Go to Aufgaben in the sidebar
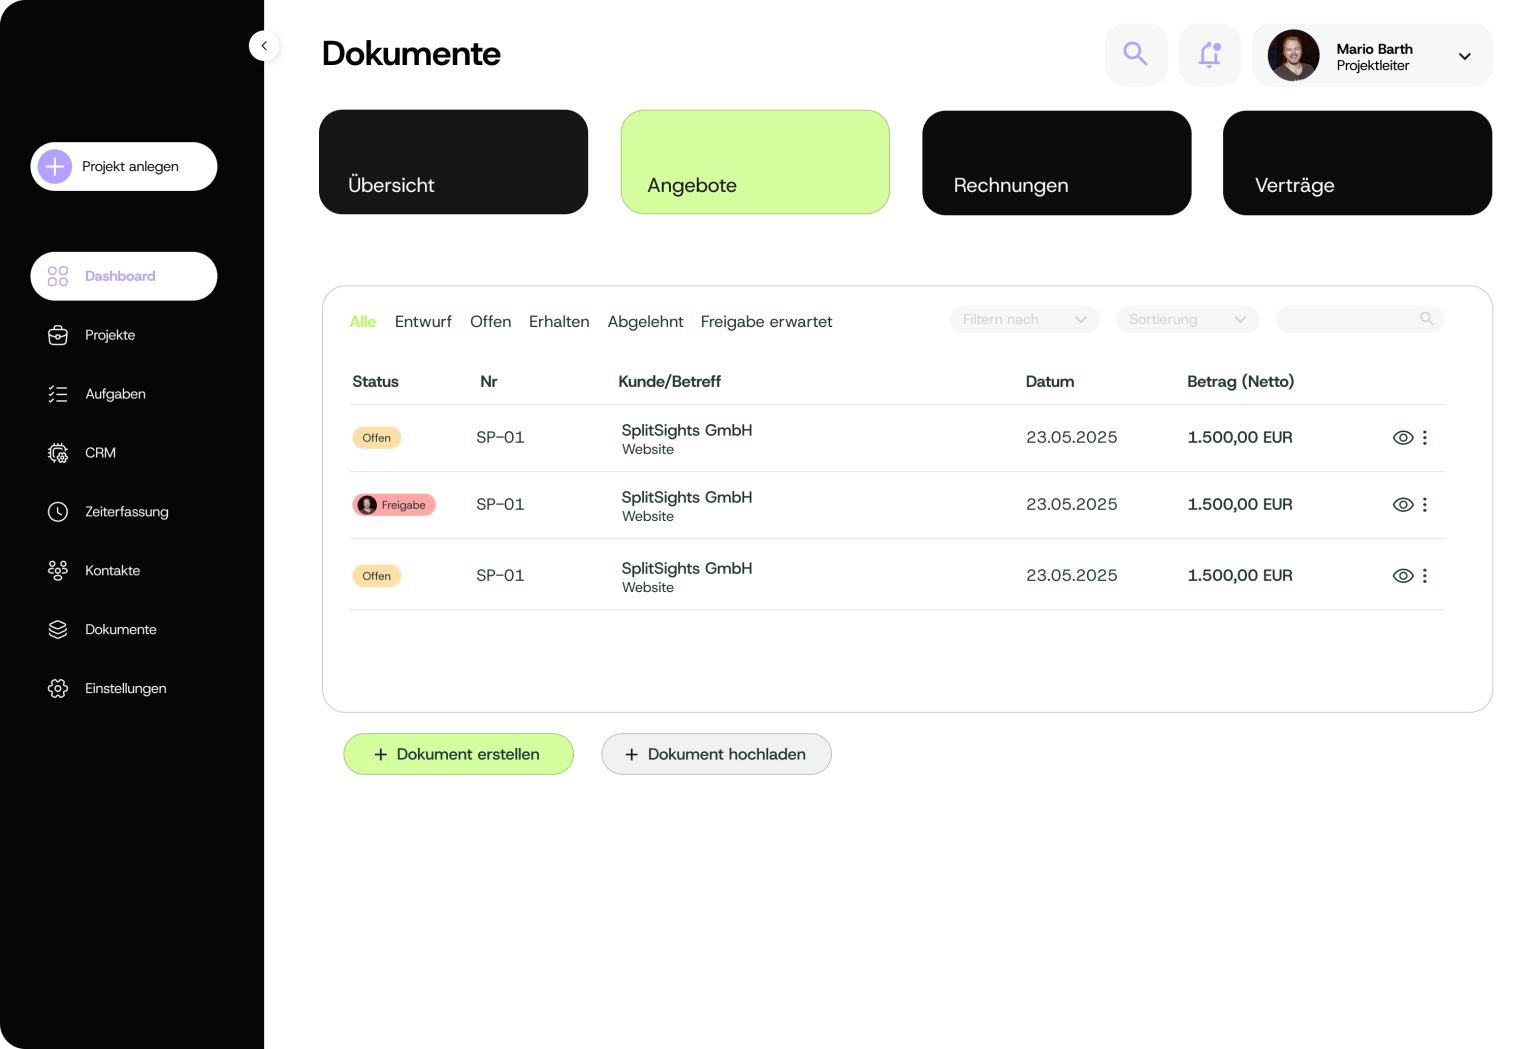The image size is (1536, 1049). 114,394
